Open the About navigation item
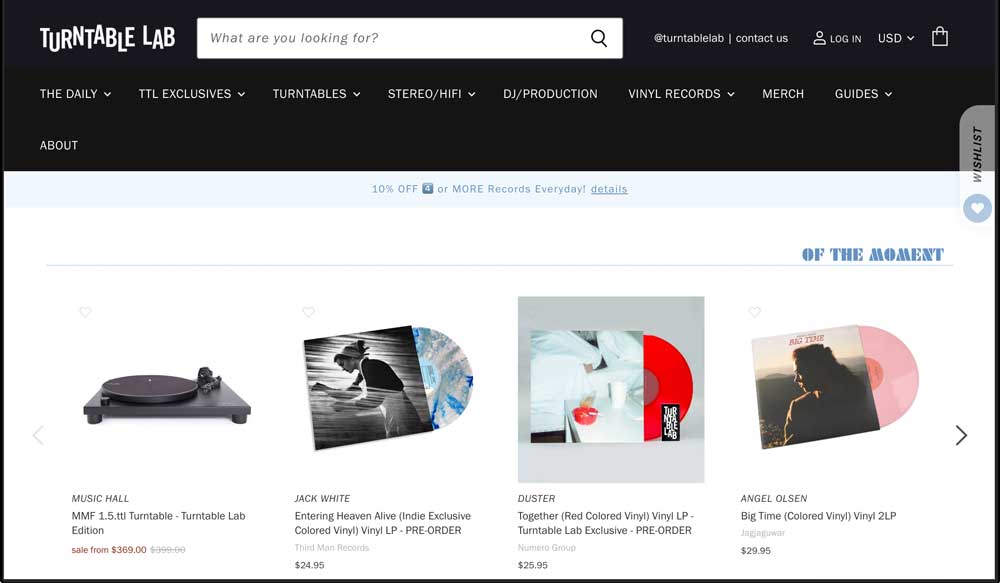This screenshot has height=583, width=1000. point(59,145)
